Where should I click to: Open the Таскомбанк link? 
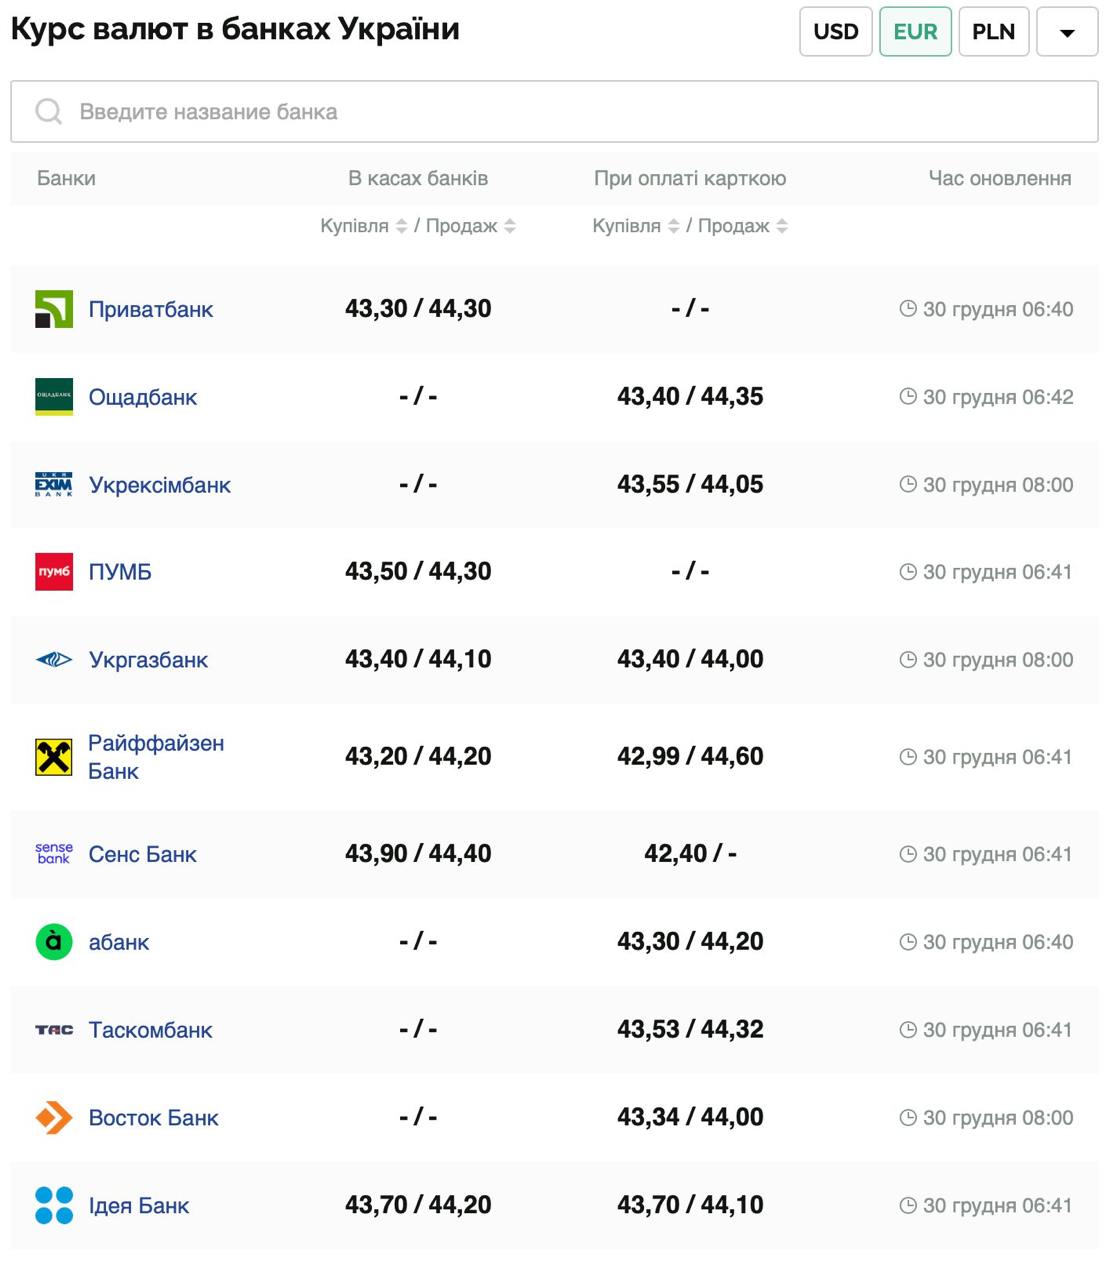150,1030
